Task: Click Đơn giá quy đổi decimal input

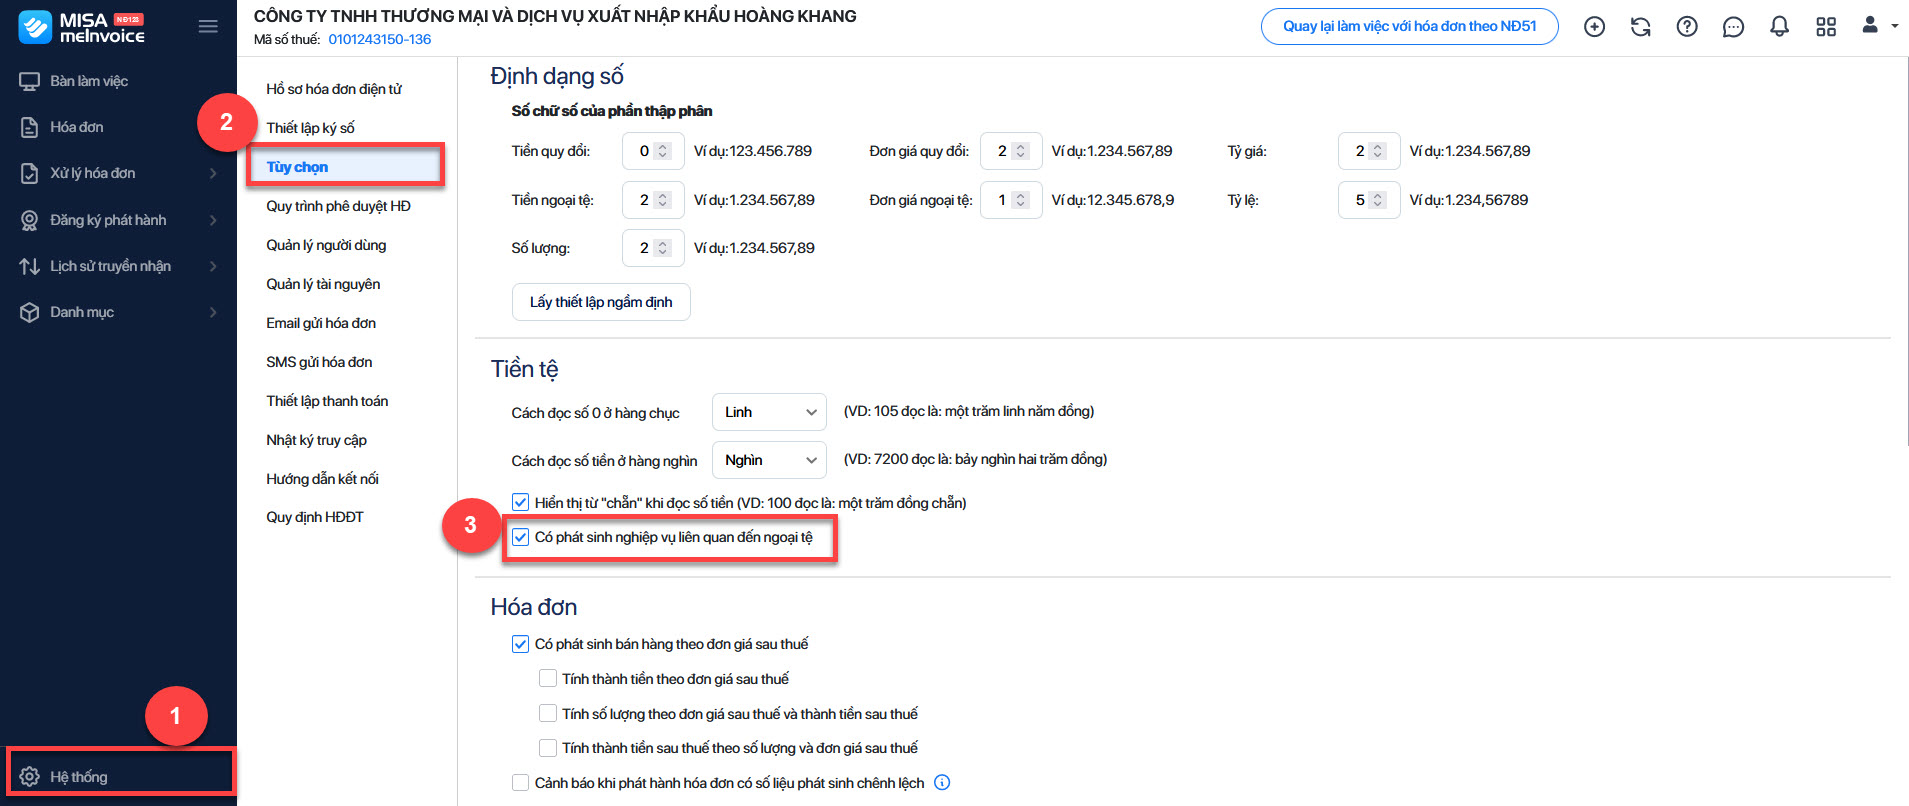Action: pos(1011,151)
